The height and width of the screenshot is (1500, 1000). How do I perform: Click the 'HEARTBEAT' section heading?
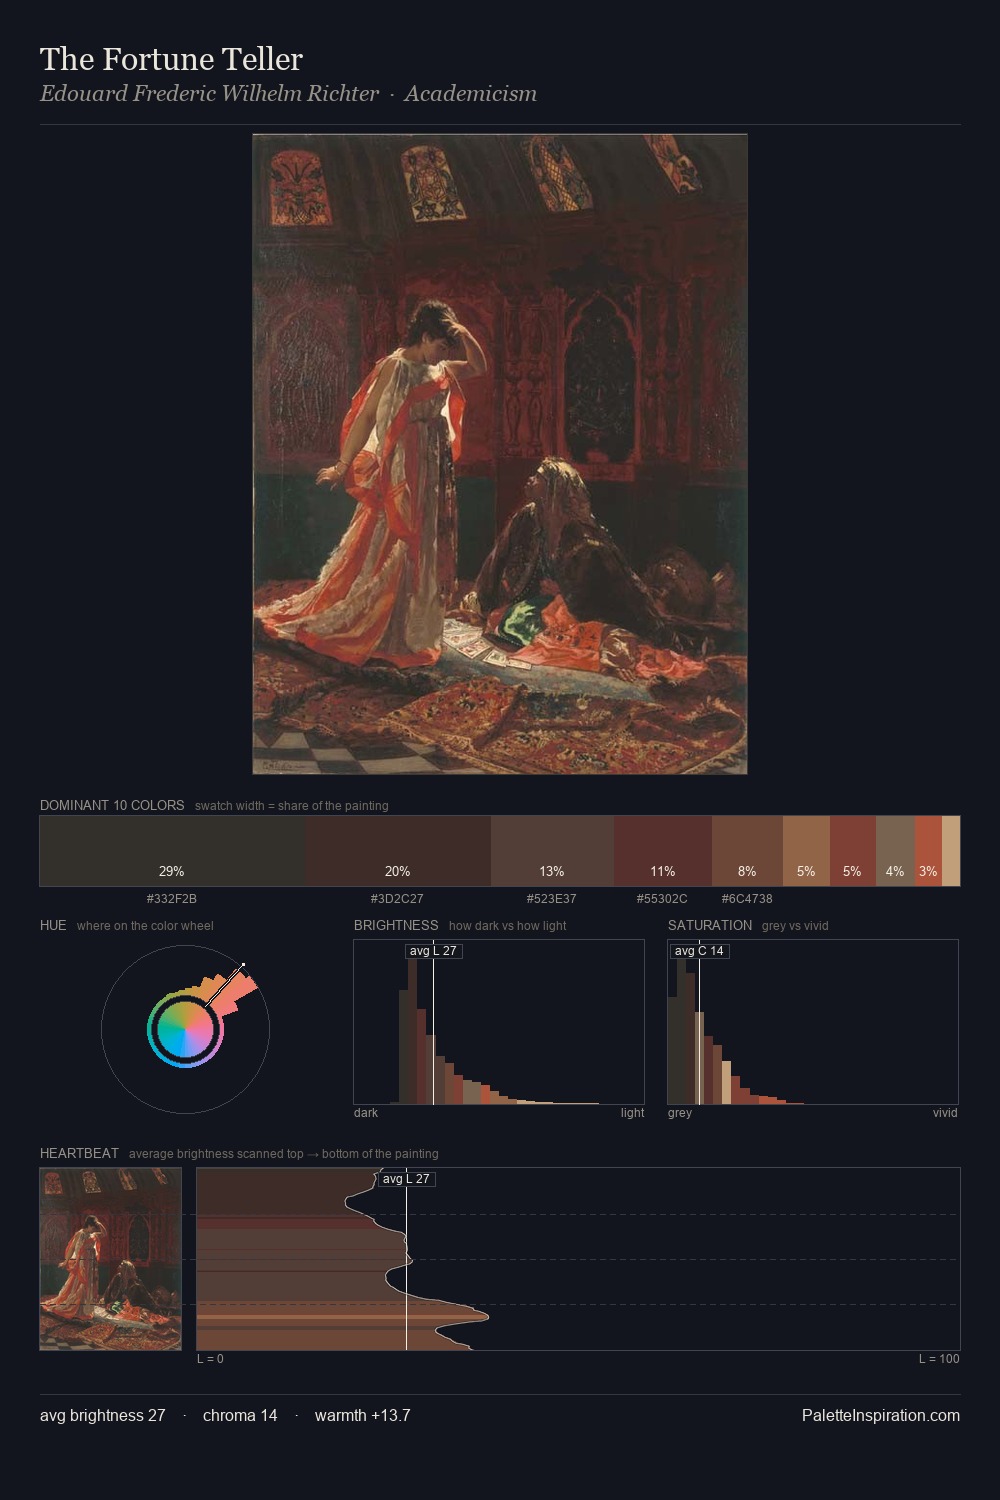click(x=79, y=1153)
